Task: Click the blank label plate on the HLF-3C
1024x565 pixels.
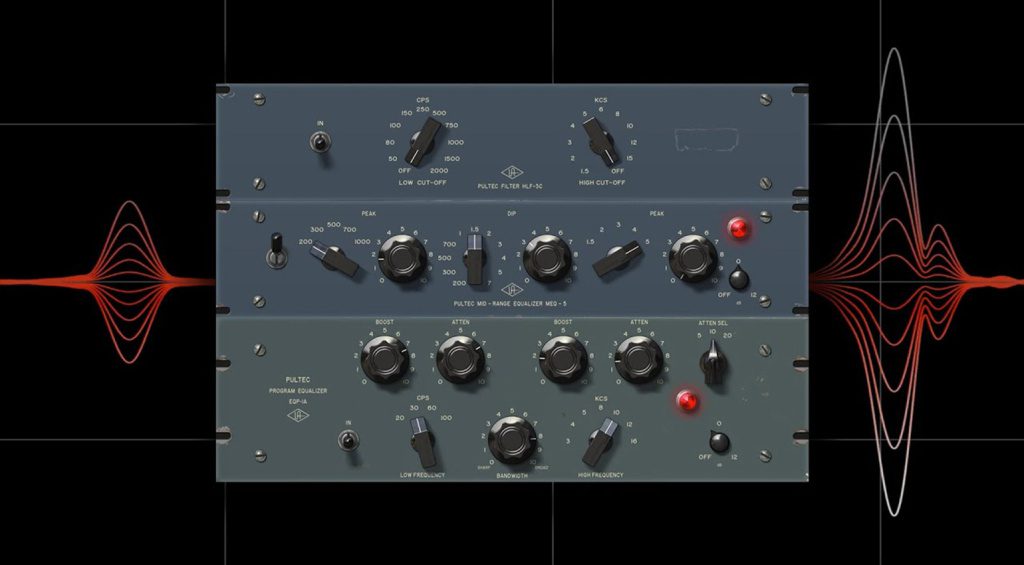Action: (707, 140)
